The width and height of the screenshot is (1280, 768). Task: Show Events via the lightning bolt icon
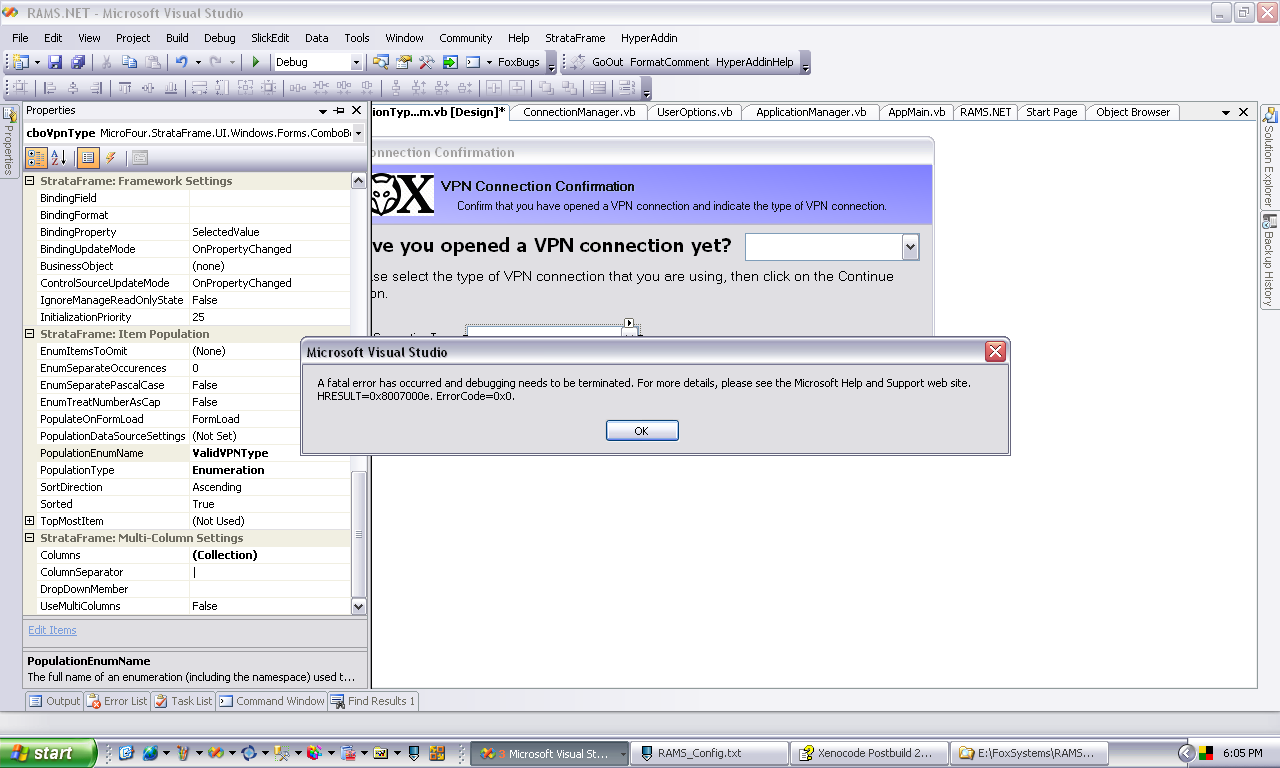pyautogui.click(x=110, y=157)
